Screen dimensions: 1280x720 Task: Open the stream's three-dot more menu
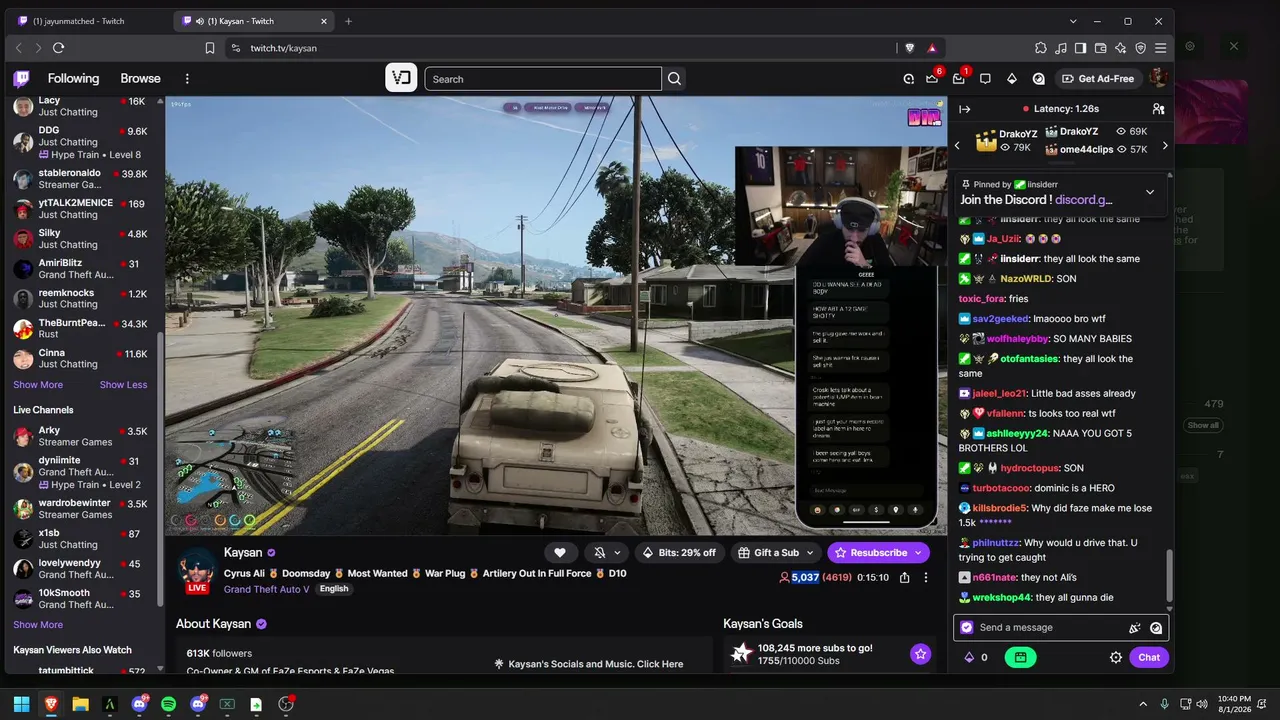[926, 578]
